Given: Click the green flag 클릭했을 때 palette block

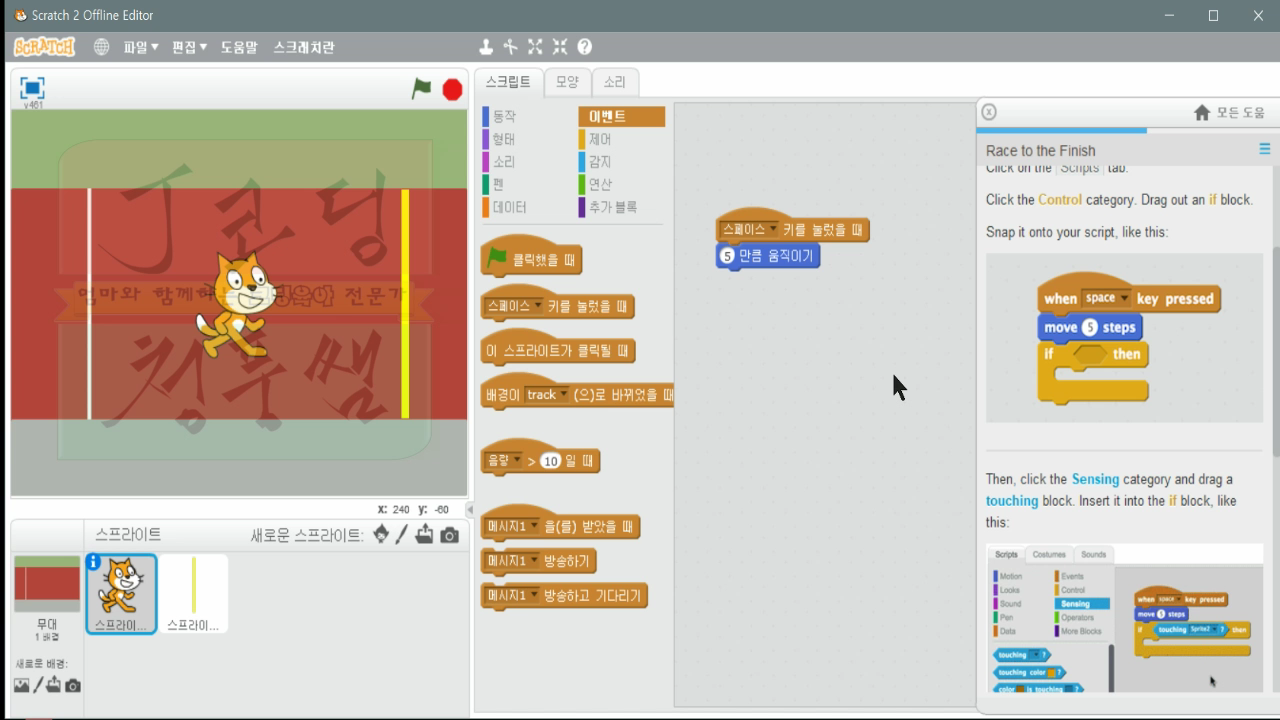Looking at the screenshot, I should pos(531,258).
